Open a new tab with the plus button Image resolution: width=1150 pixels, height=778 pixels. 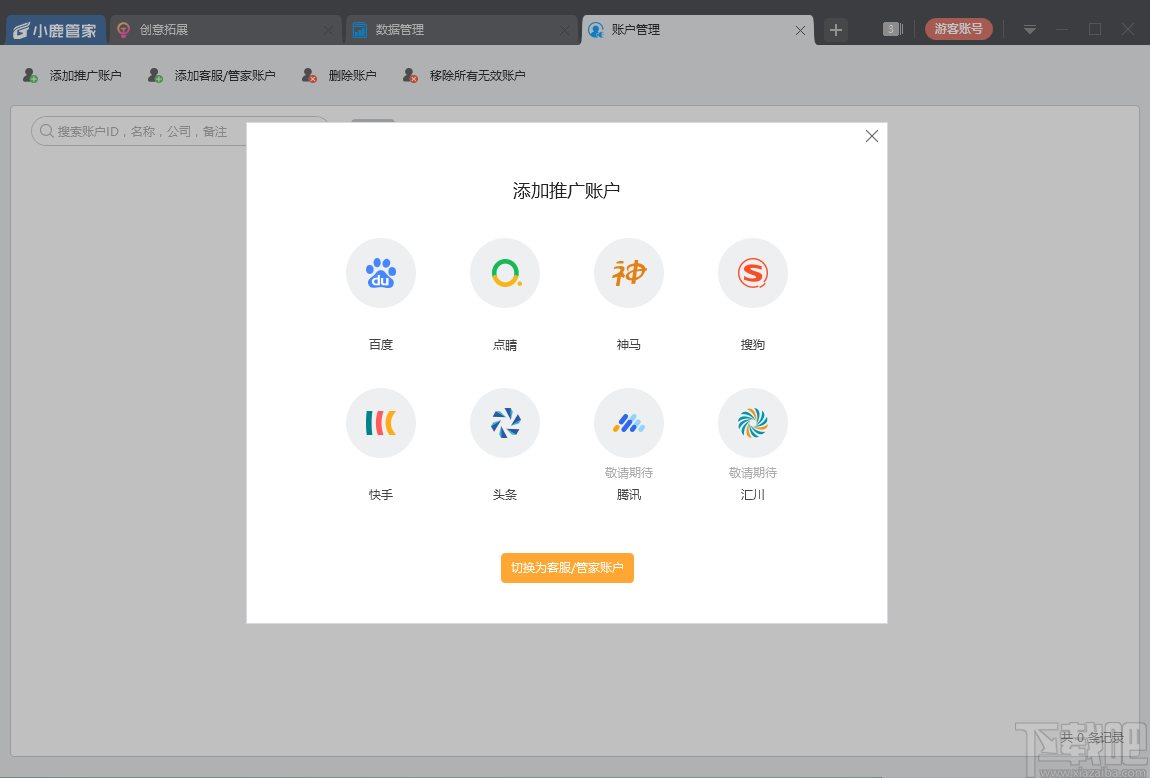point(835,29)
